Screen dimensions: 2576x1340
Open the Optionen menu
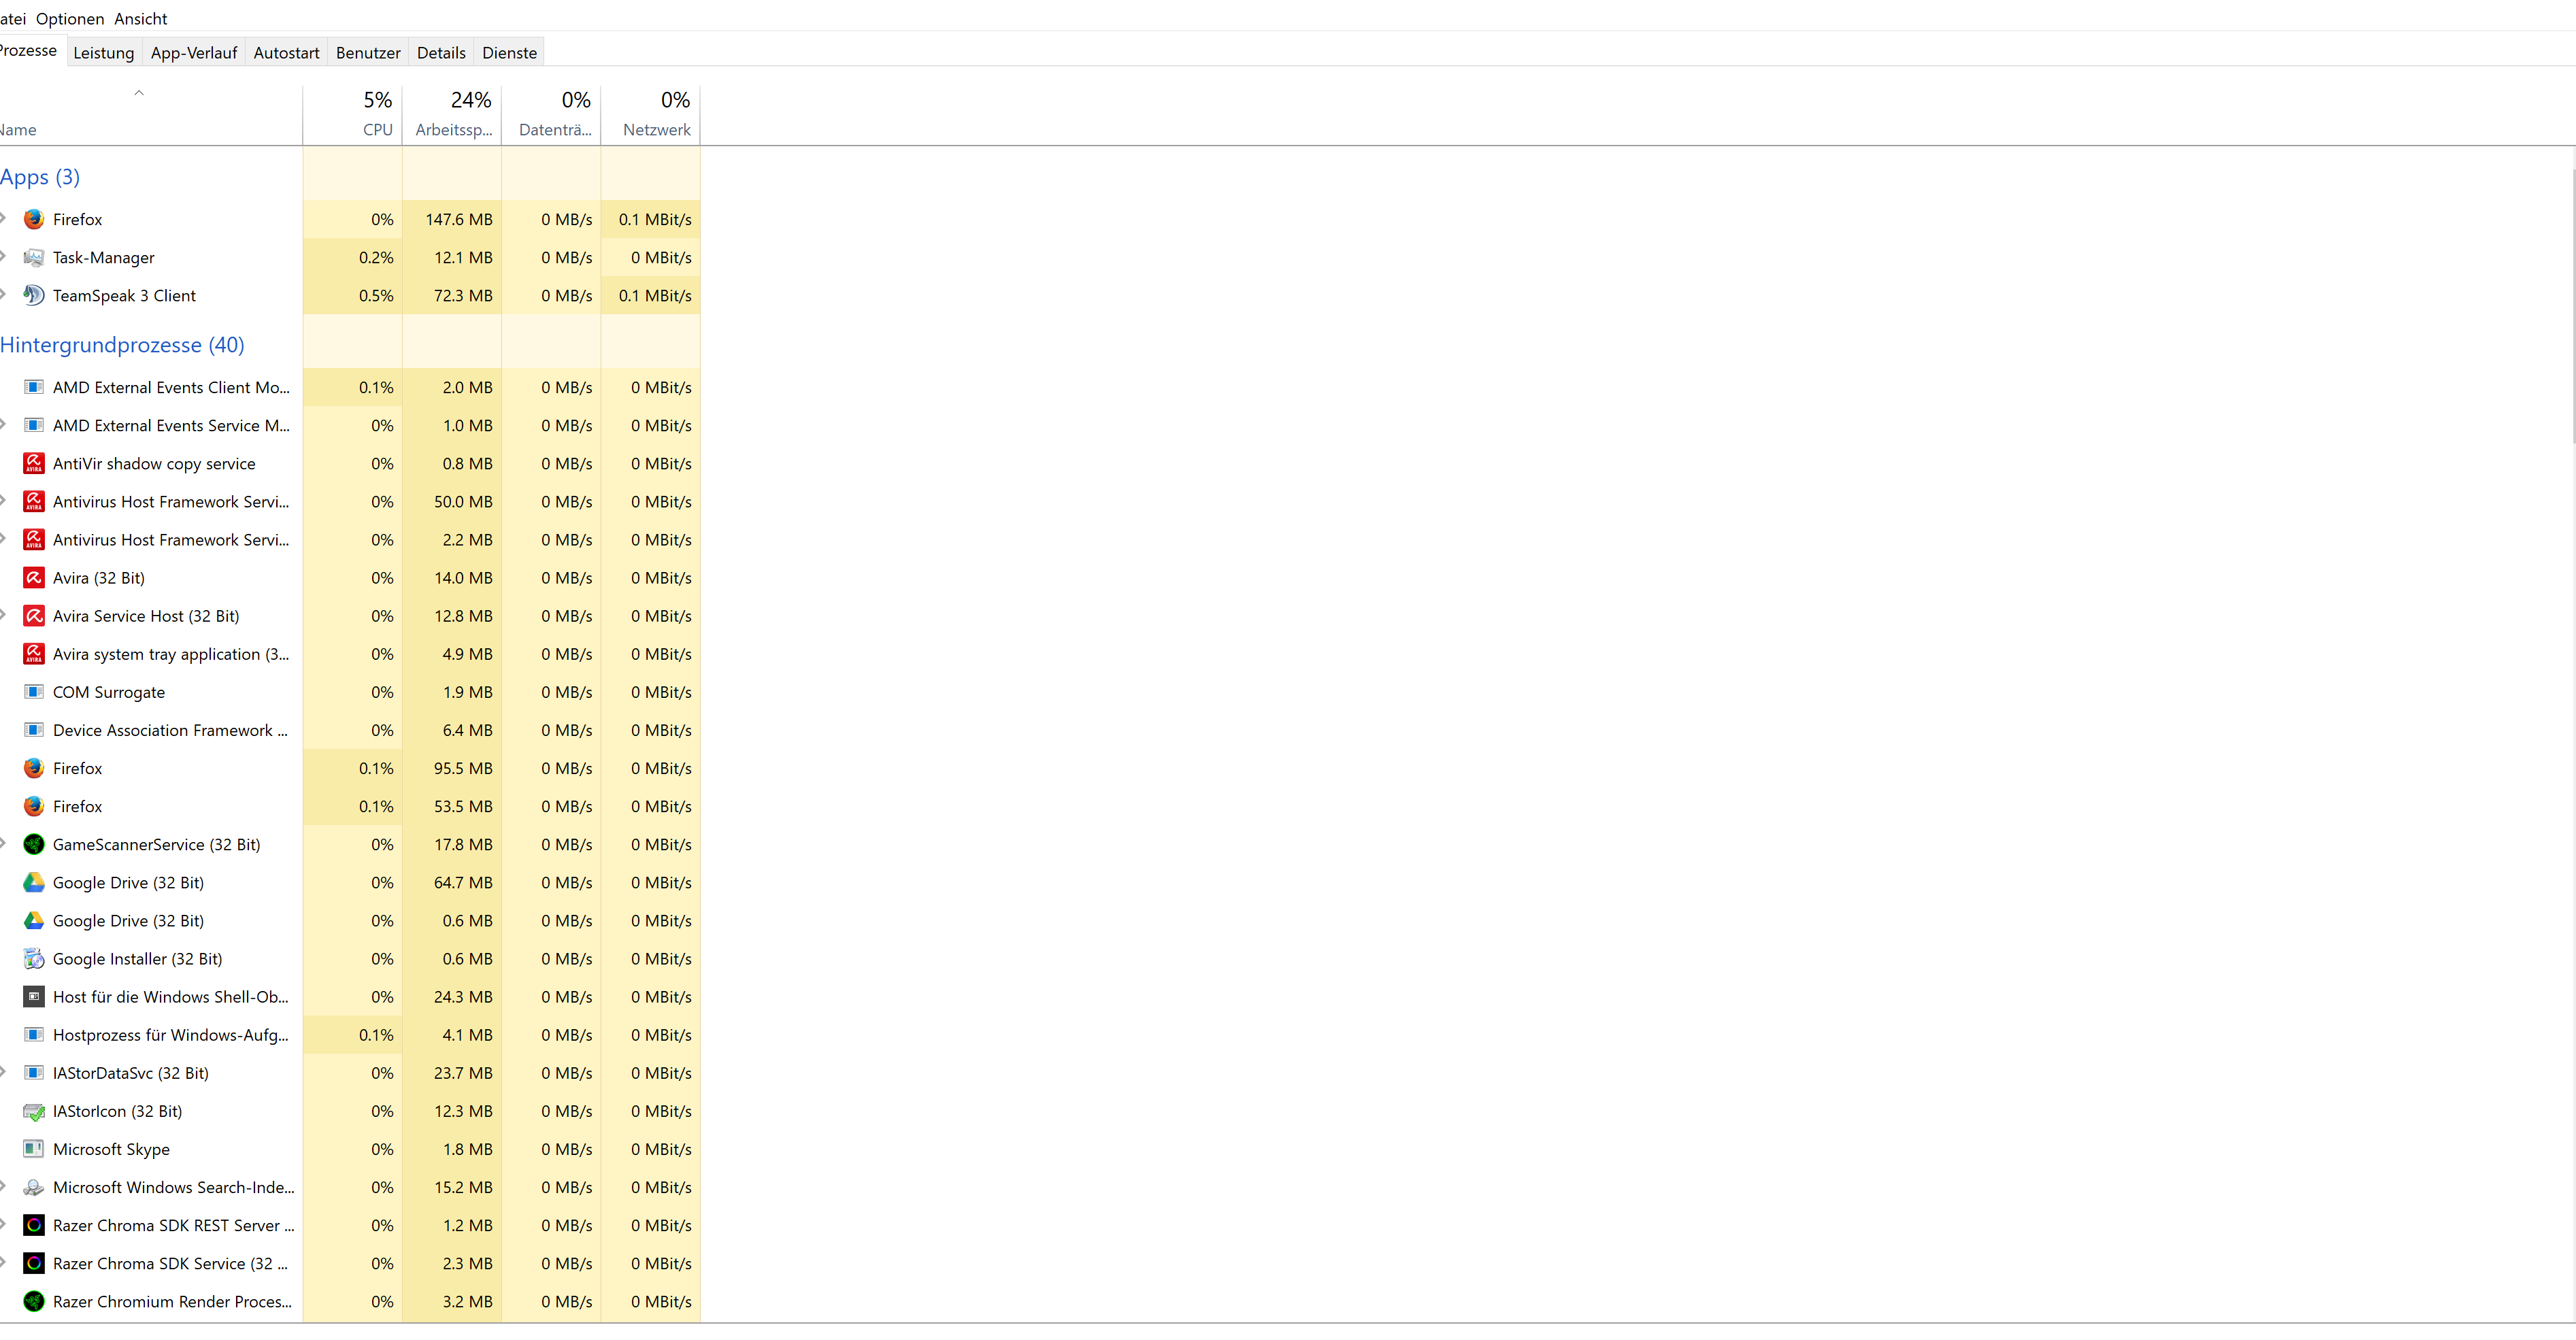pos(69,19)
